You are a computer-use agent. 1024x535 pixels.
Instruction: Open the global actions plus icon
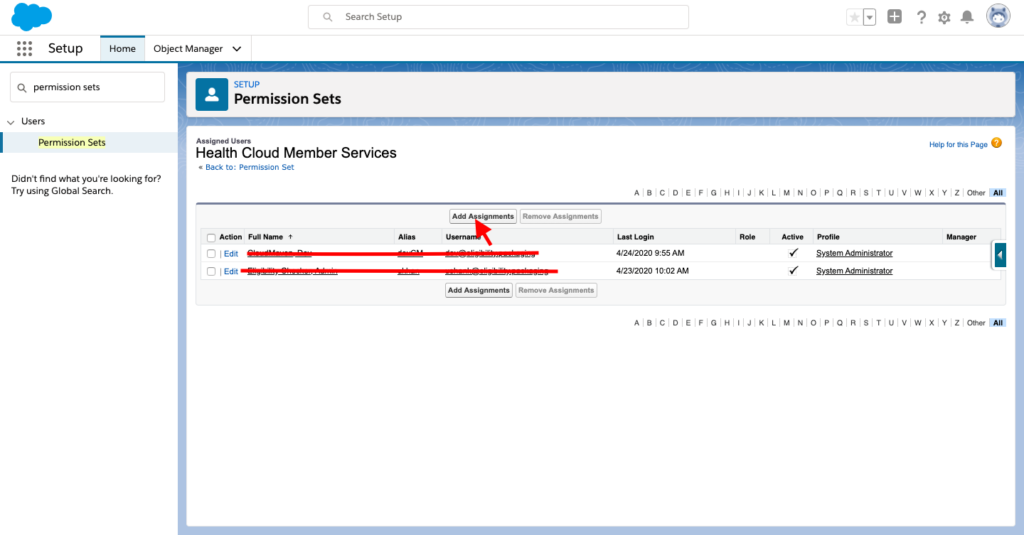[895, 17]
